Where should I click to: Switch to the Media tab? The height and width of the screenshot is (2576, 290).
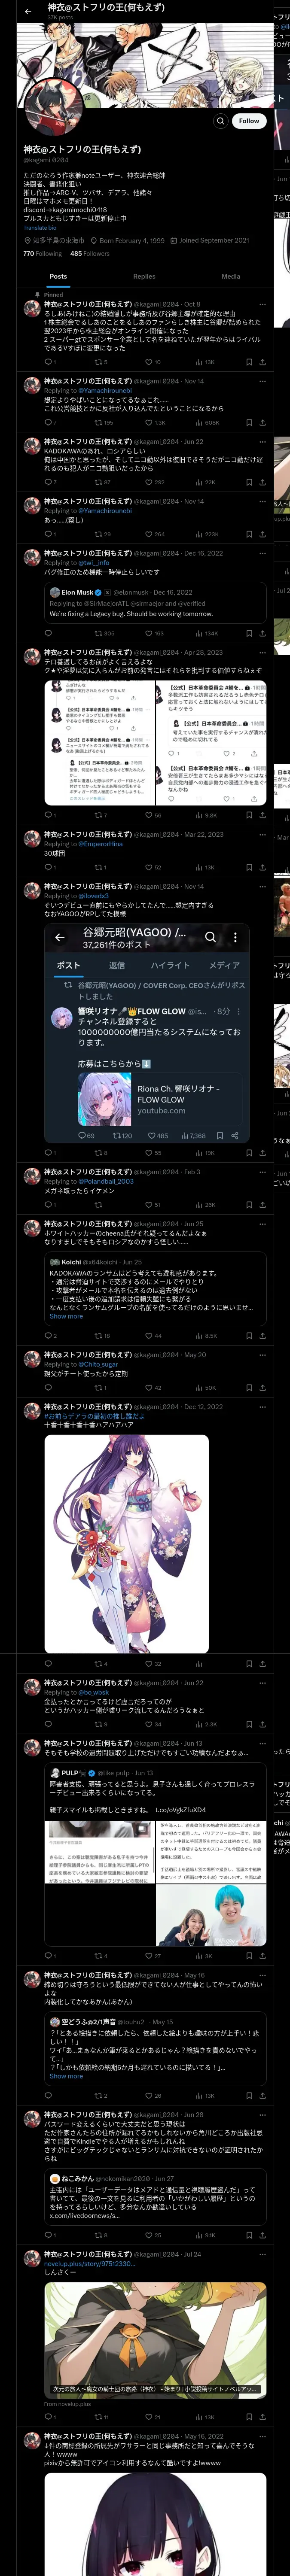tap(231, 276)
